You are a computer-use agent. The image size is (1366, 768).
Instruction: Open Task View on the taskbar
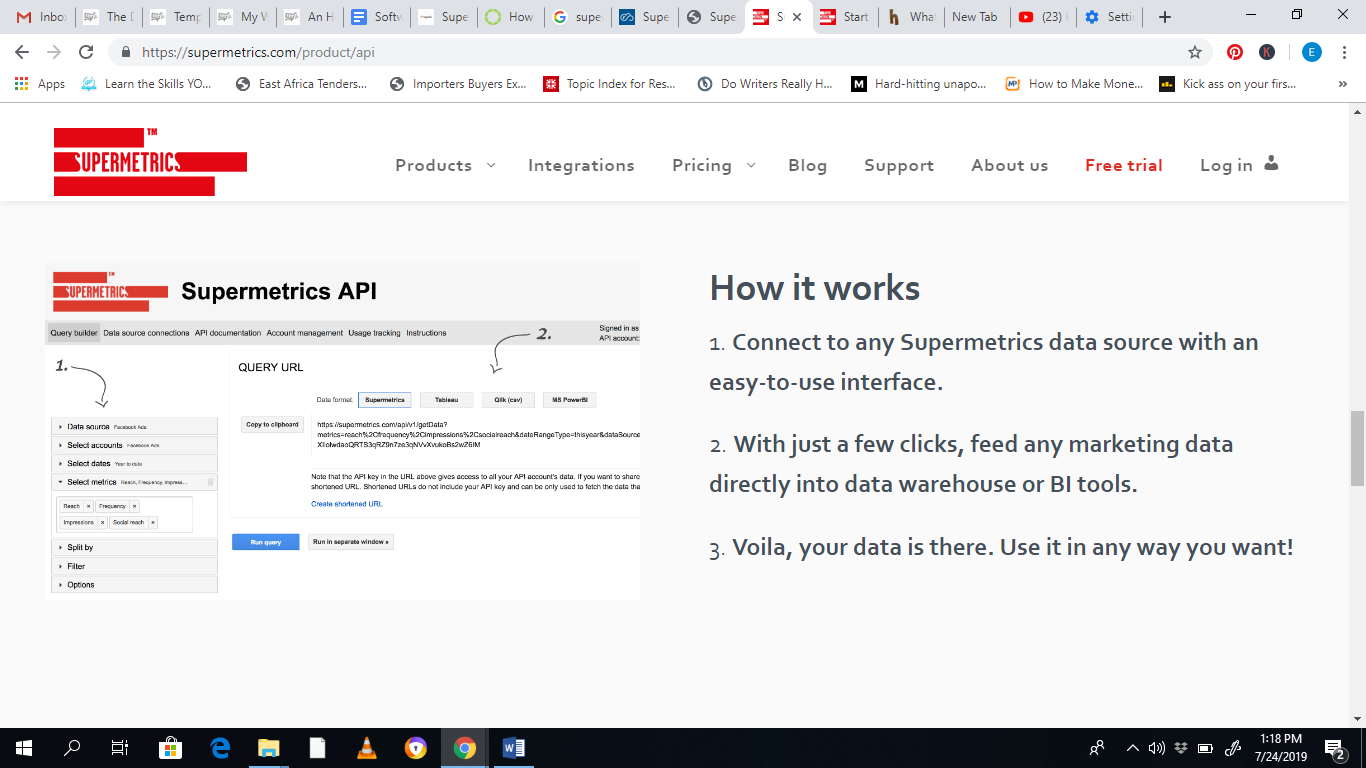pos(120,748)
